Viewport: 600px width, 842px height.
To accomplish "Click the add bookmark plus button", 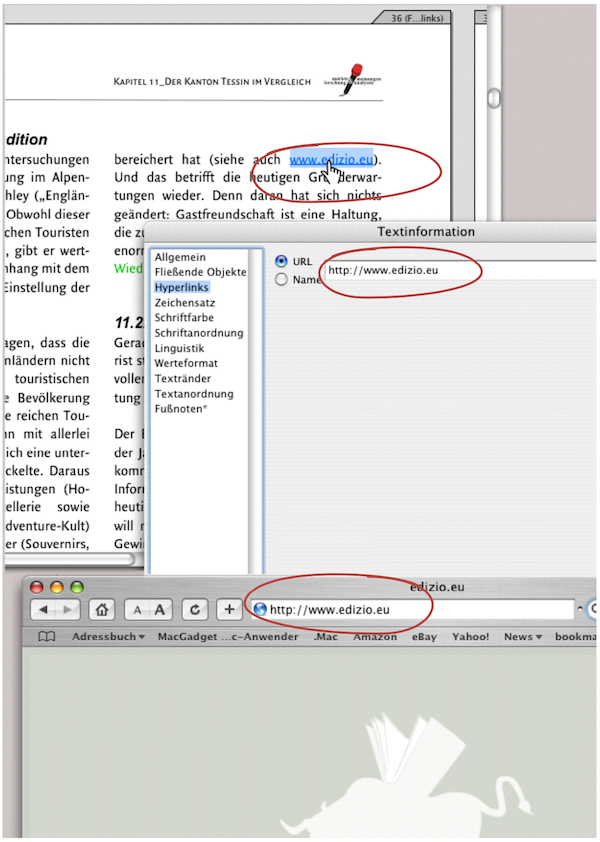I will click(x=229, y=609).
